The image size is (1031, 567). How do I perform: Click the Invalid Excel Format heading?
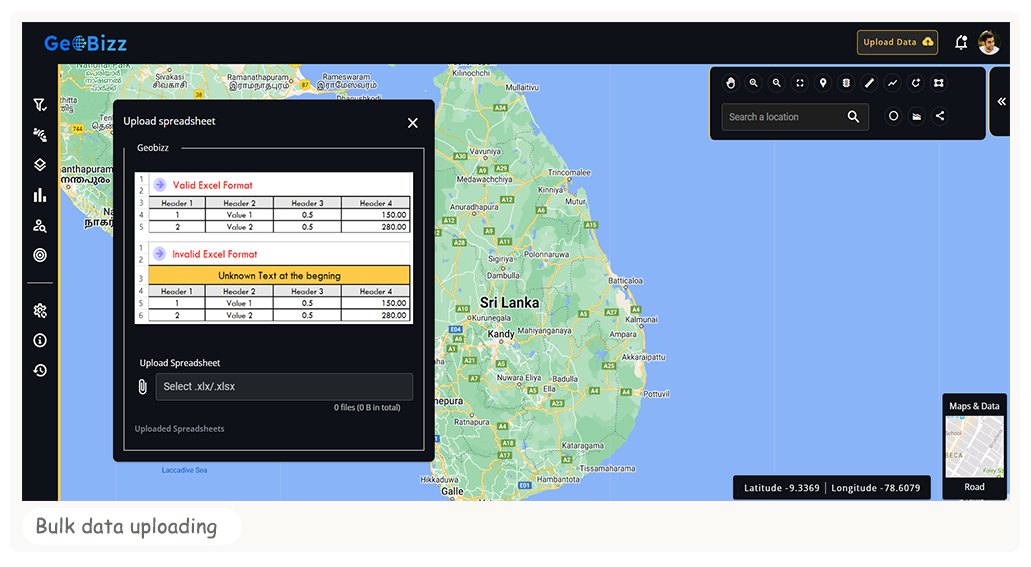[x=215, y=254]
